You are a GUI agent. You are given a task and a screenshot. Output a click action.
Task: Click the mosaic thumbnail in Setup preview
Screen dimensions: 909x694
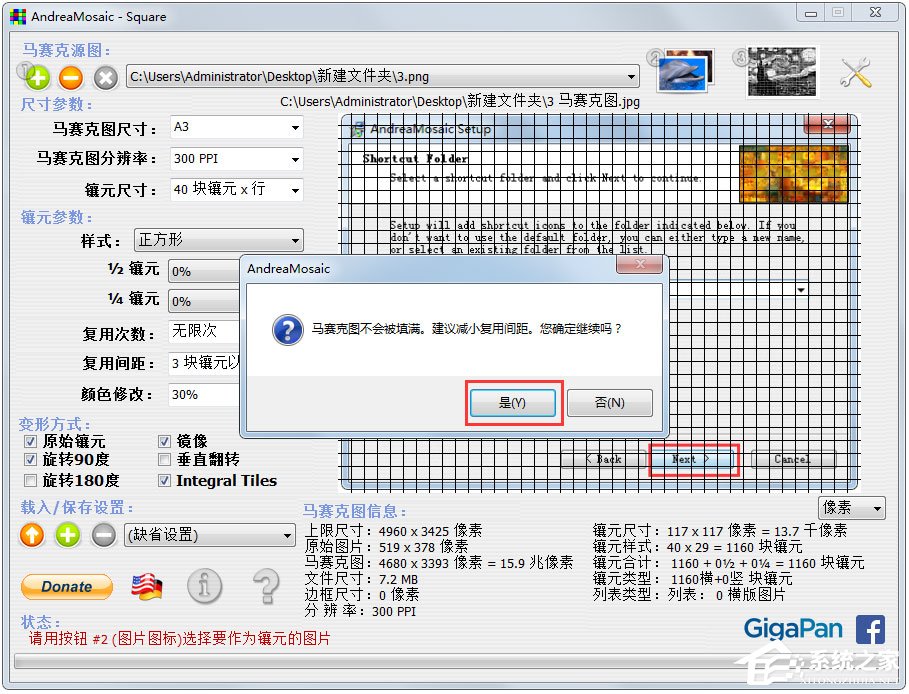pos(794,173)
